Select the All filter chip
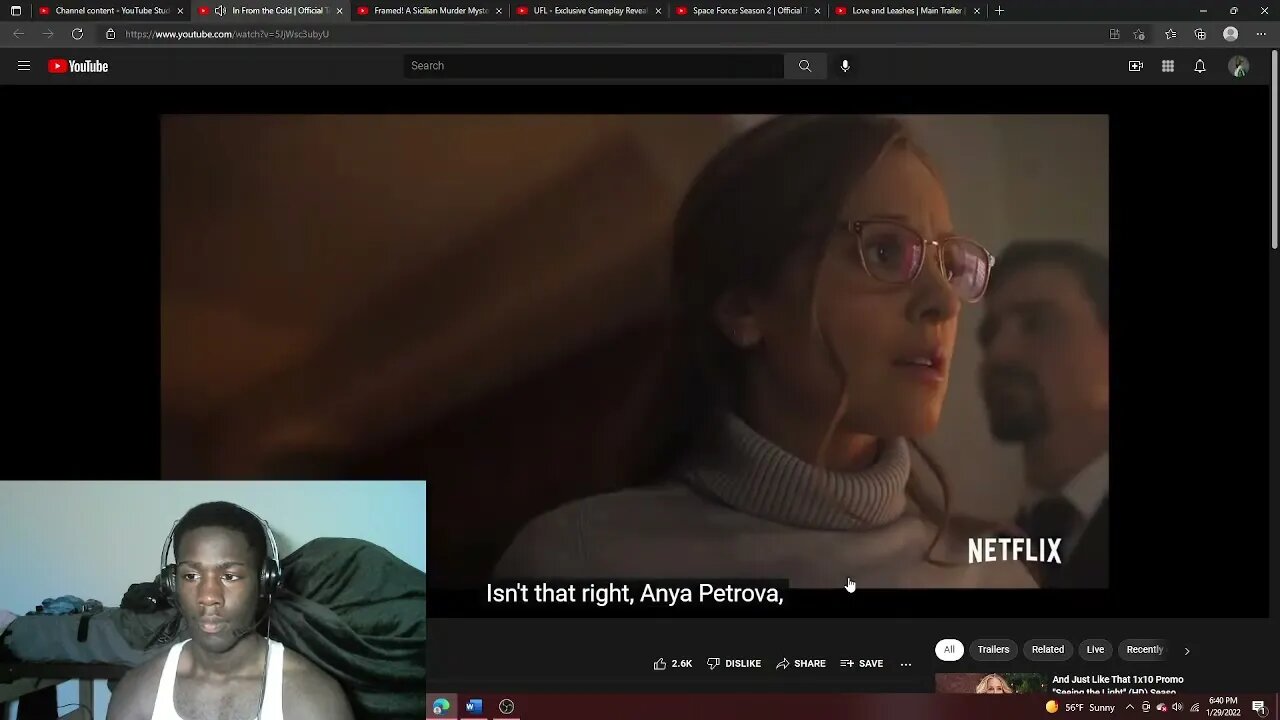1280x720 pixels. [949, 650]
